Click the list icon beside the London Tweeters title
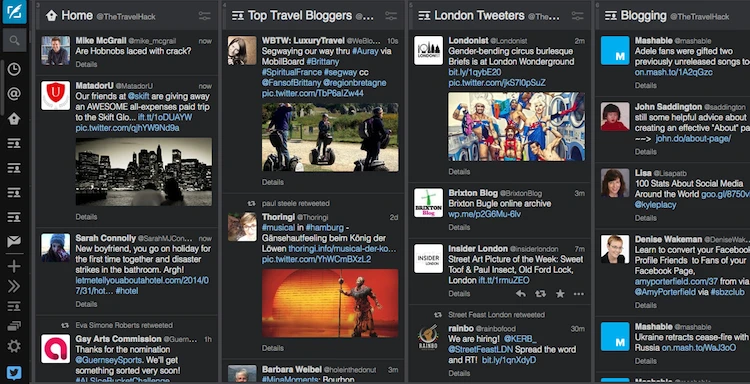This screenshot has width=750, height=384. (x=424, y=16)
